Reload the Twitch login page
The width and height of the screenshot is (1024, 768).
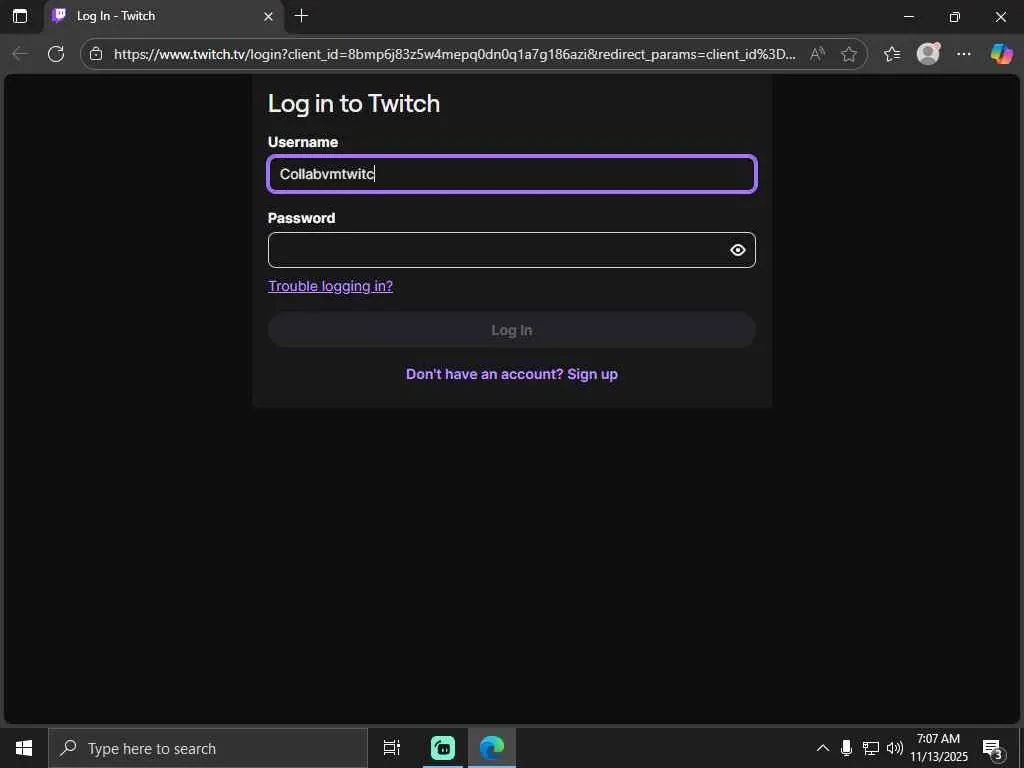(56, 54)
